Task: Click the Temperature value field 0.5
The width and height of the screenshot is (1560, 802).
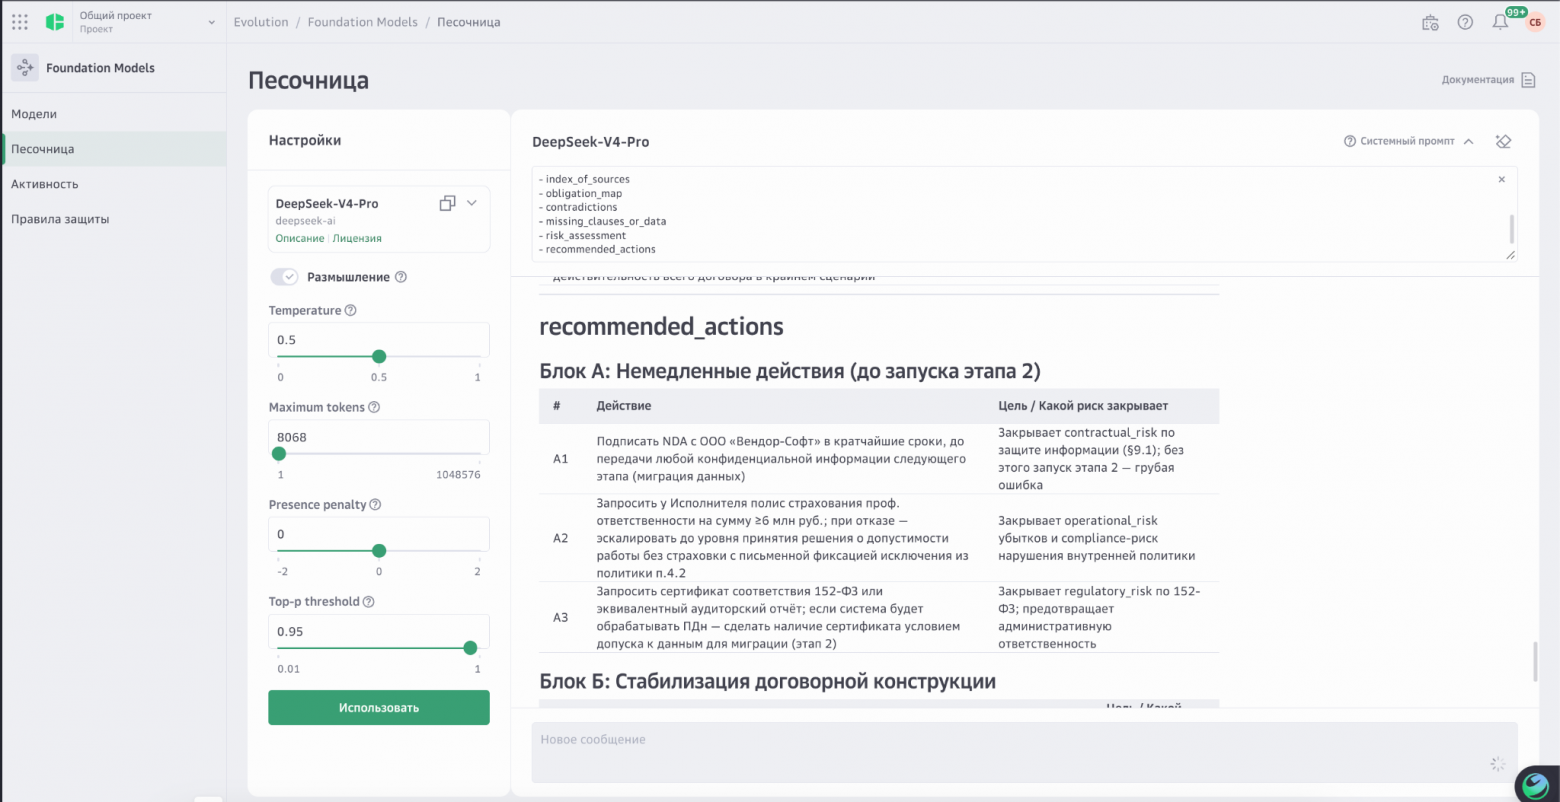Action: [379, 339]
